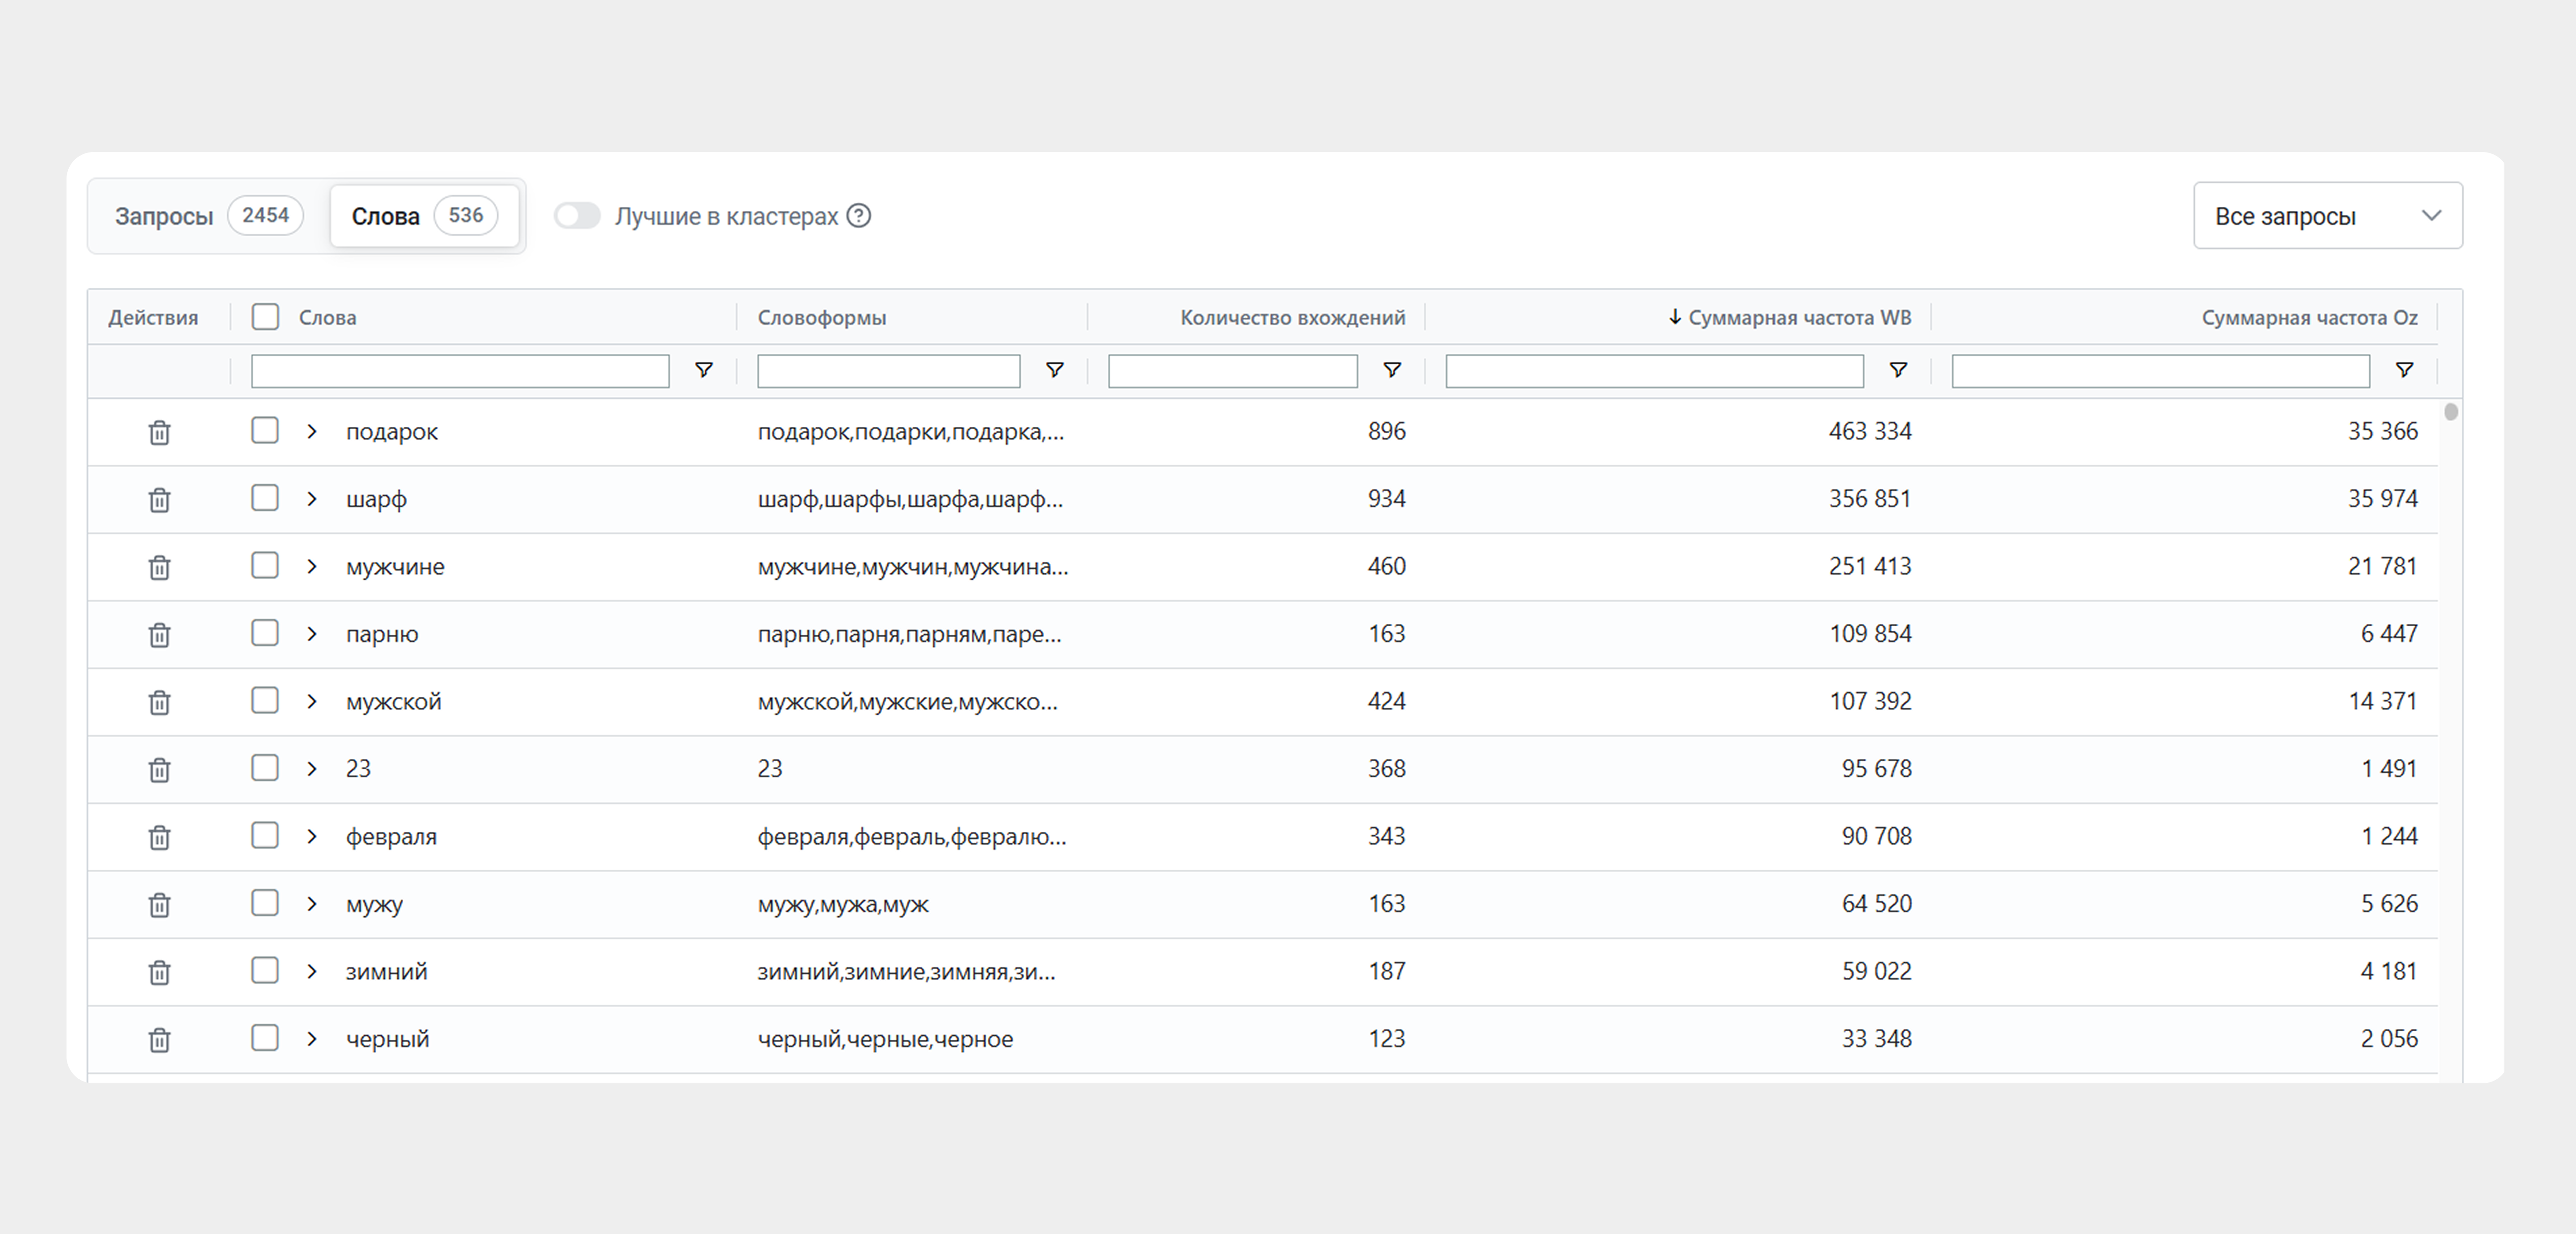Delete the мужу row with trash icon
The width and height of the screenshot is (2576, 1234).
pos(159,904)
